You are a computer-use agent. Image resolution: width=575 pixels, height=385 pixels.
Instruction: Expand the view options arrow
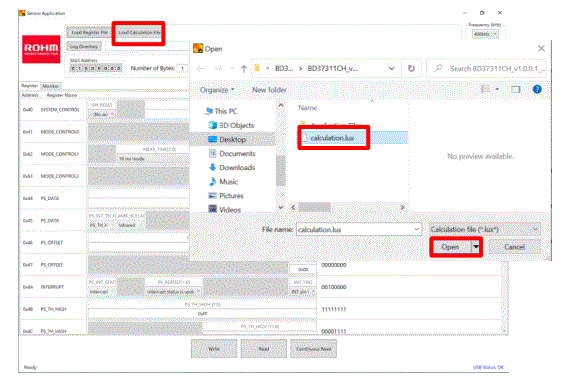(x=497, y=89)
